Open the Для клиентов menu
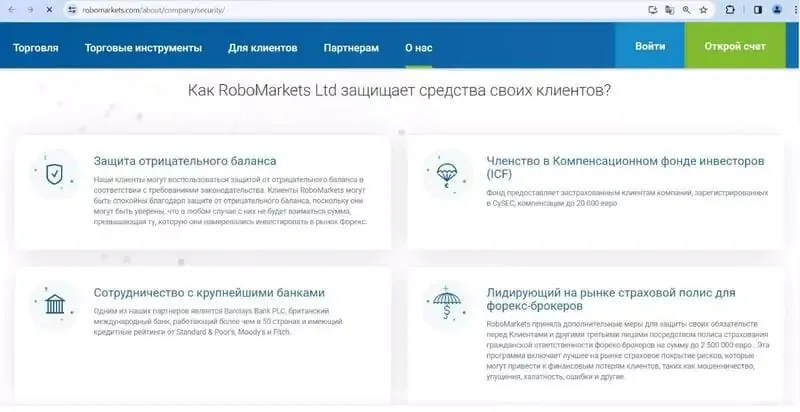 [263, 48]
